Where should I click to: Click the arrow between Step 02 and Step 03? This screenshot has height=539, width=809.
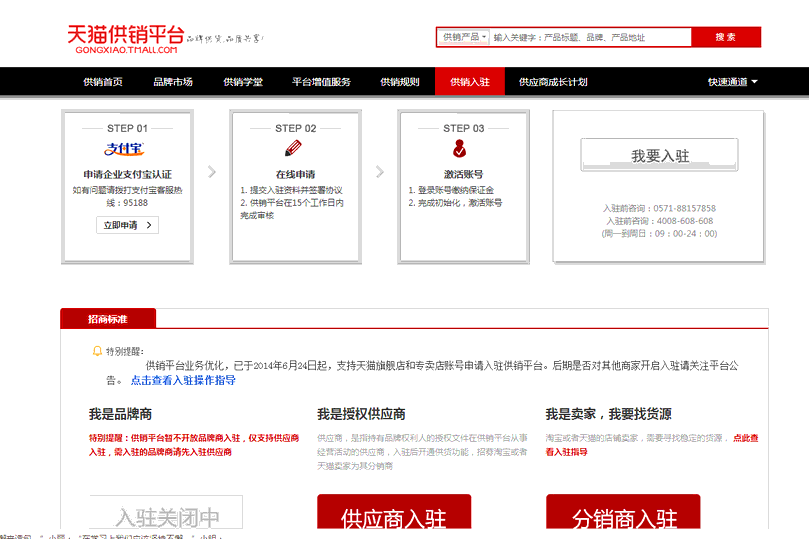(x=380, y=172)
